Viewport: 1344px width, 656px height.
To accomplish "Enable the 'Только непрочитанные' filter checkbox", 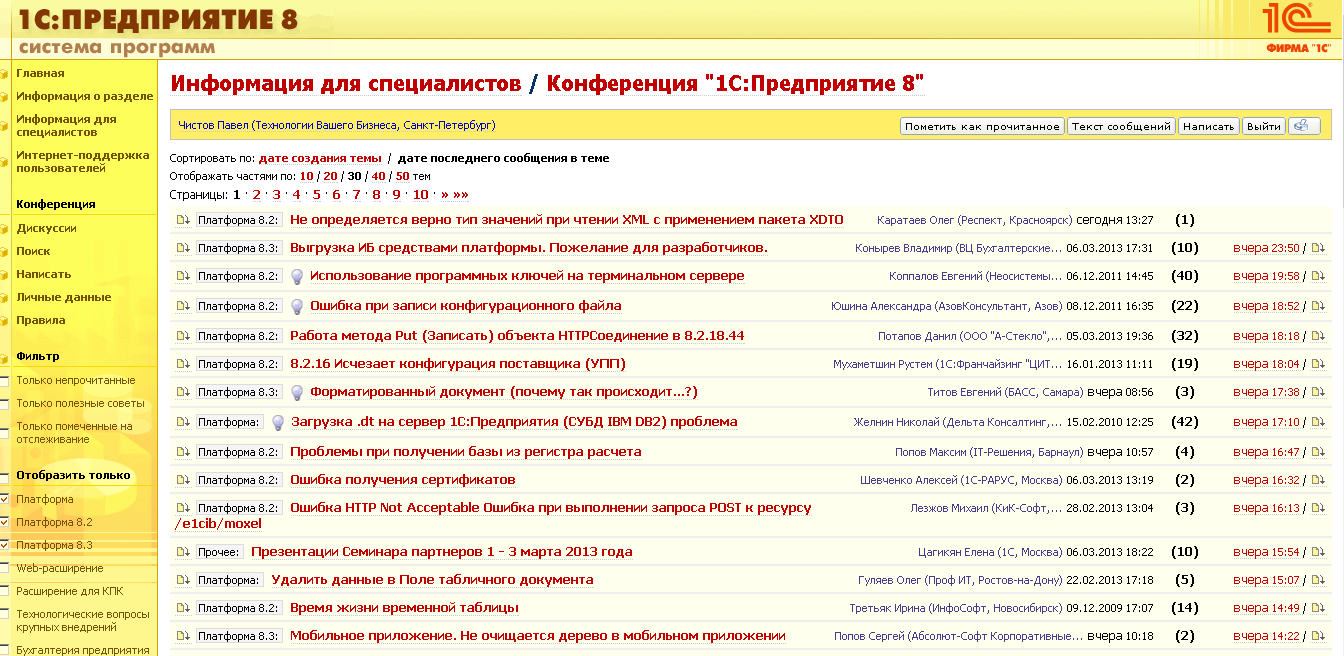I will tap(4, 381).
